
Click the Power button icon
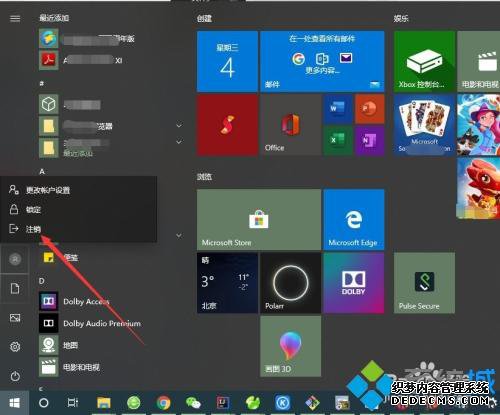tap(15, 376)
